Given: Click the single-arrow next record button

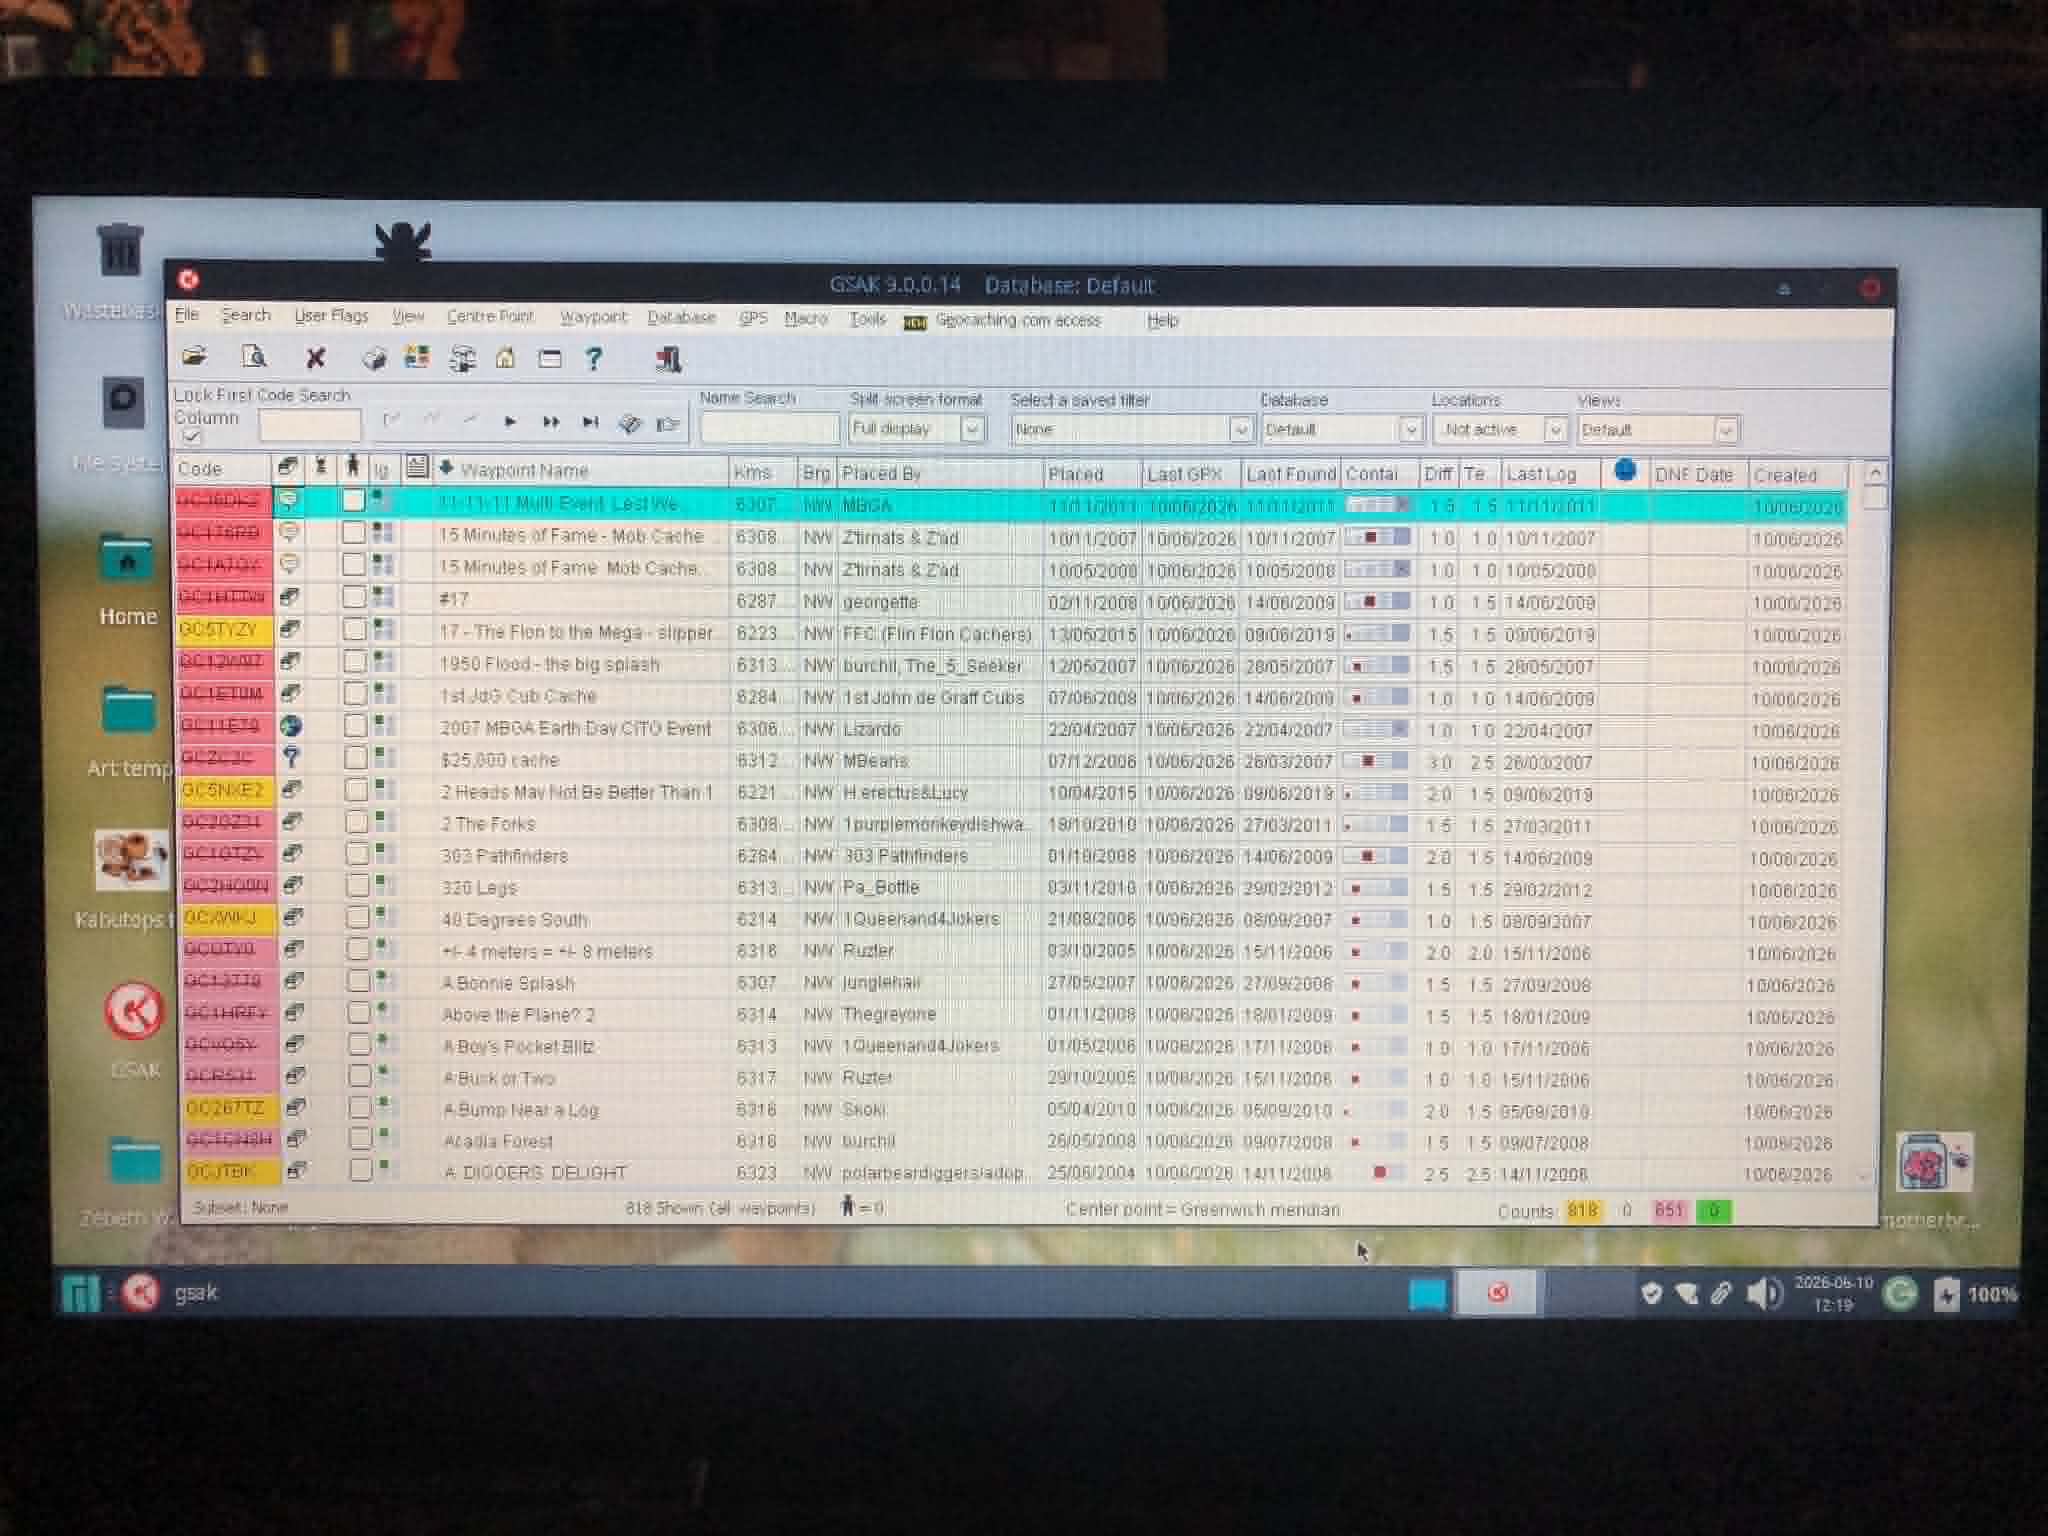Looking at the screenshot, I should 510,422.
